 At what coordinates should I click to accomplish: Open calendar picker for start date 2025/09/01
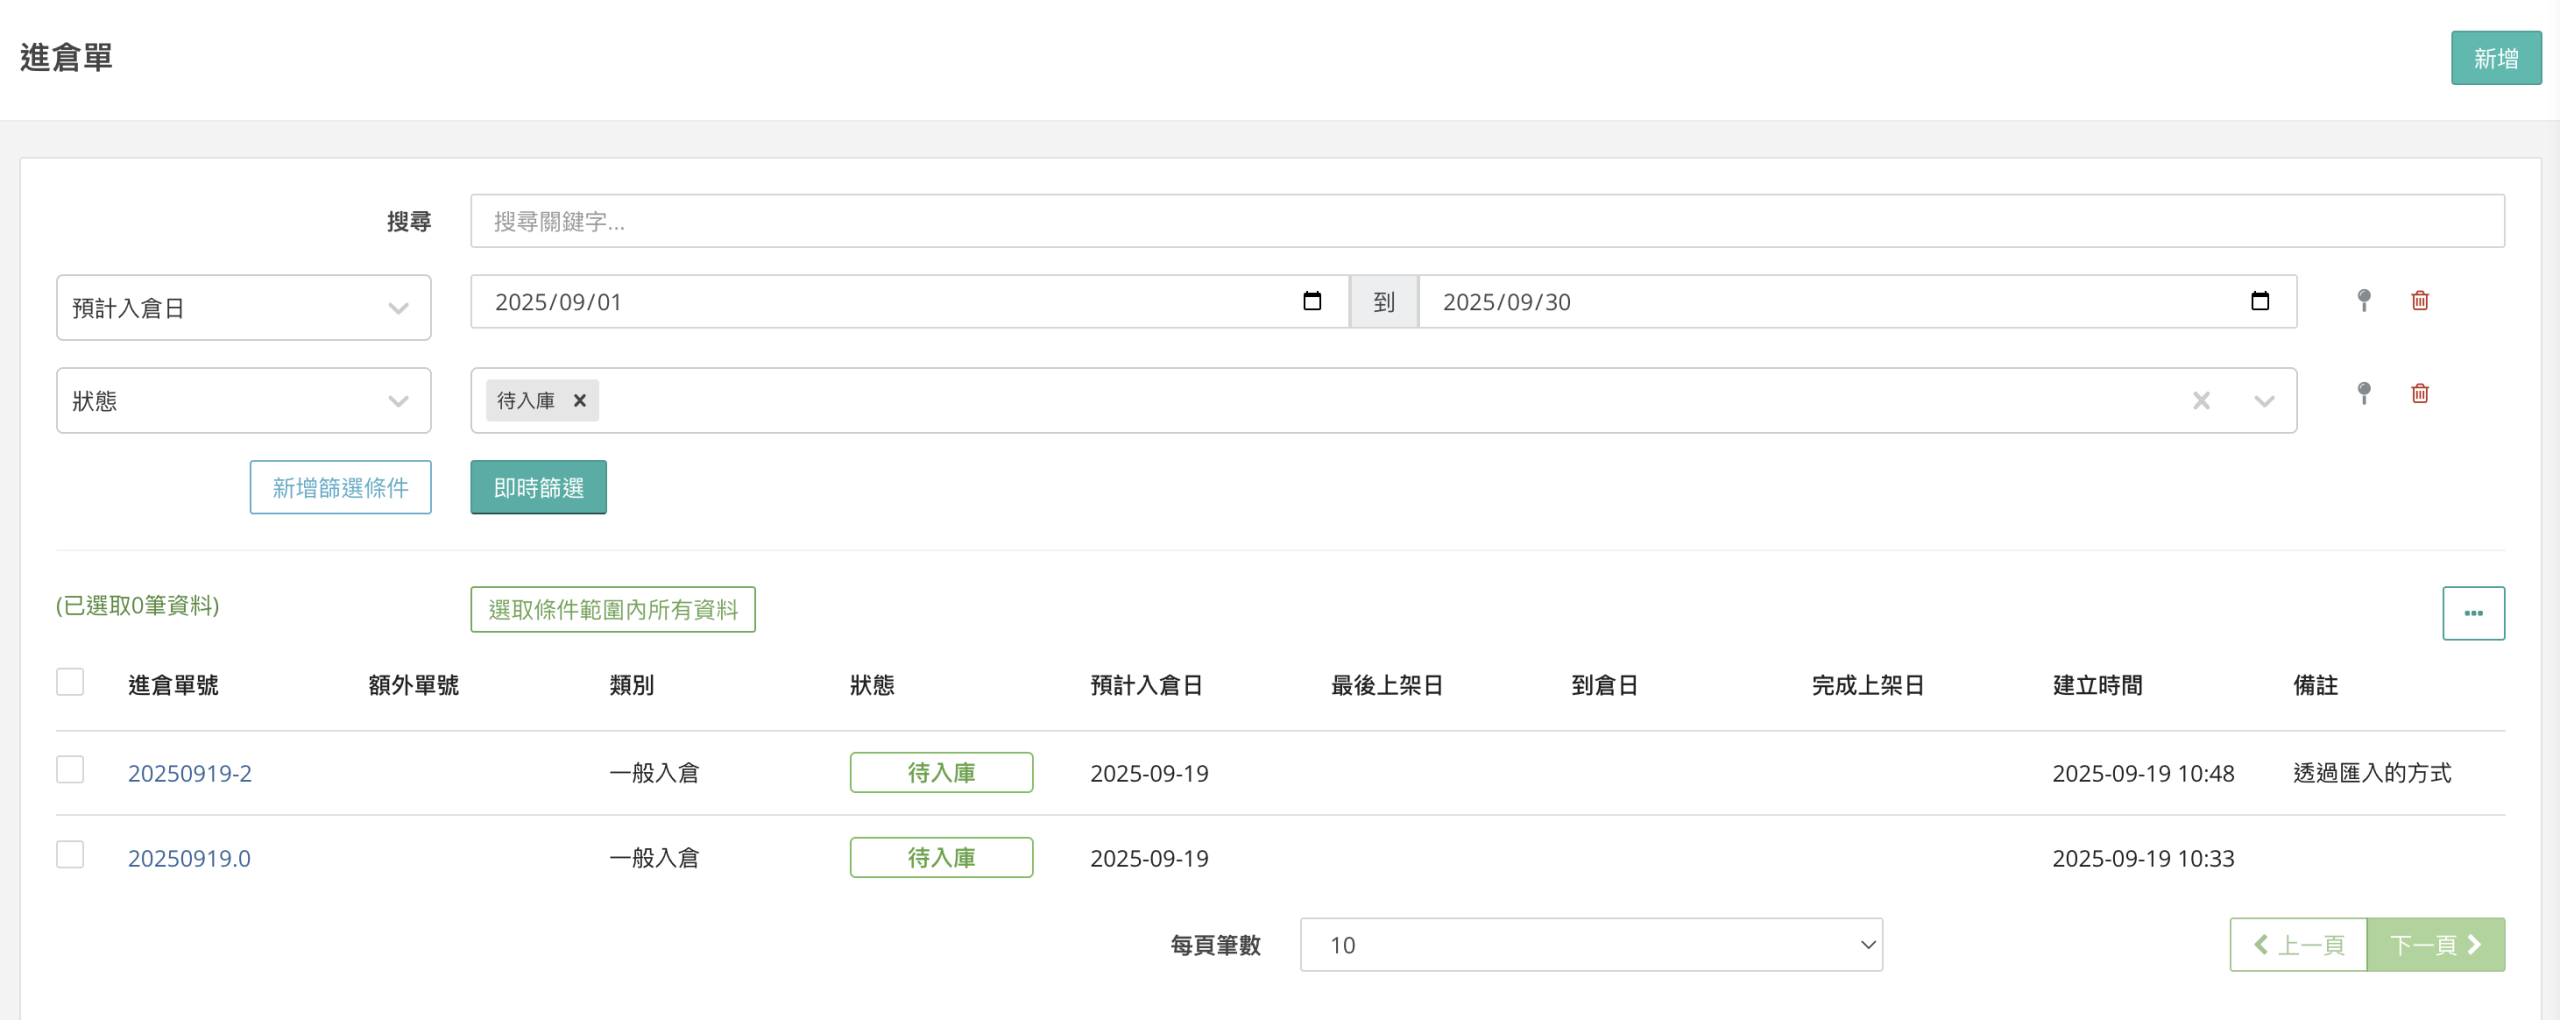(x=1312, y=302)
